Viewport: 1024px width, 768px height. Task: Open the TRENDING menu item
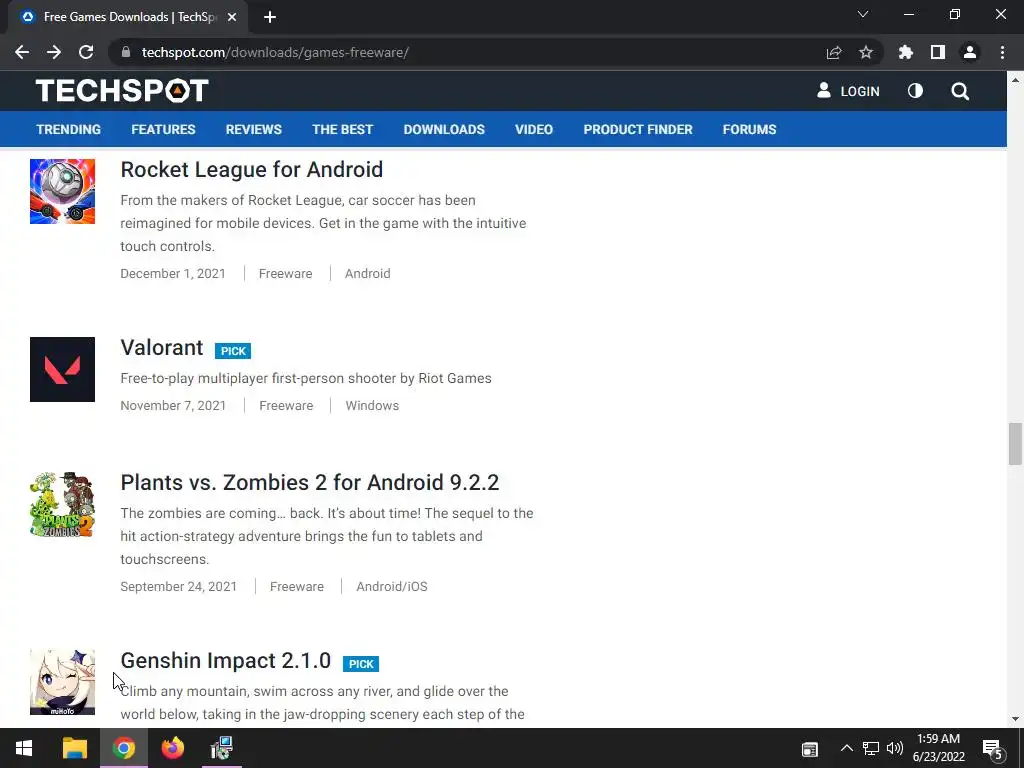point(69,129)
